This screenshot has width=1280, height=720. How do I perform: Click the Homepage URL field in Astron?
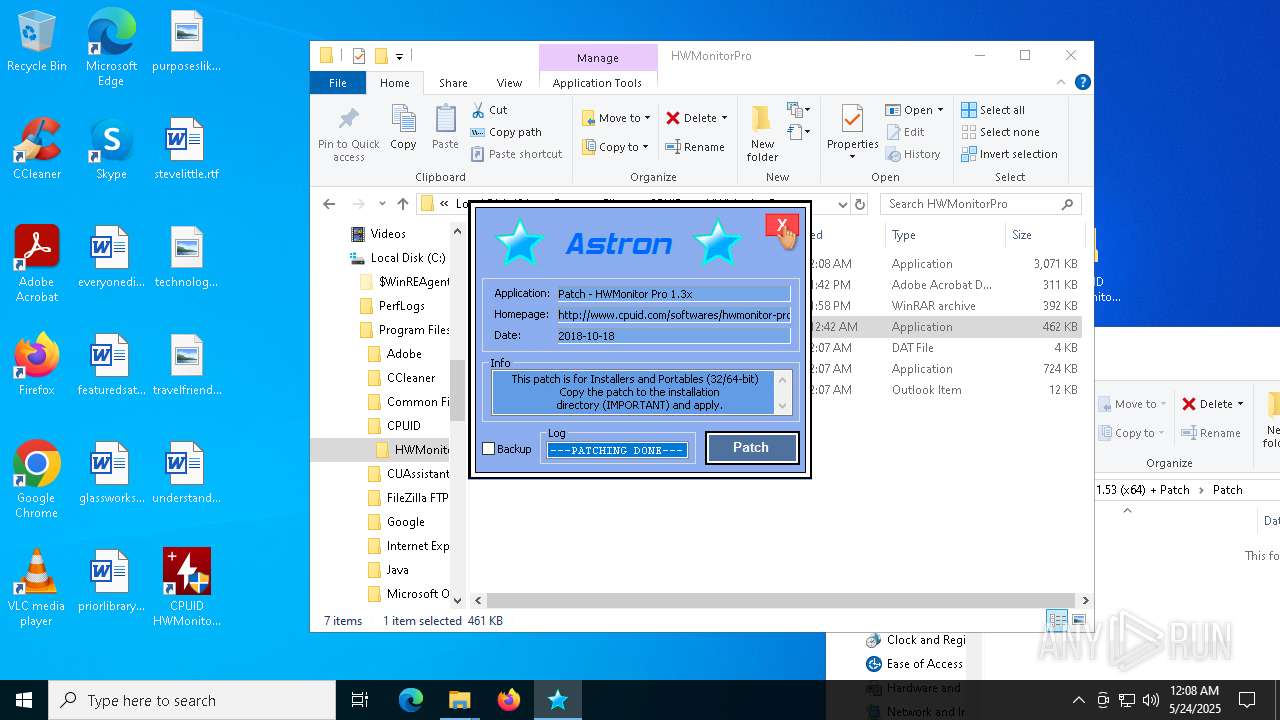click(674, 315)
